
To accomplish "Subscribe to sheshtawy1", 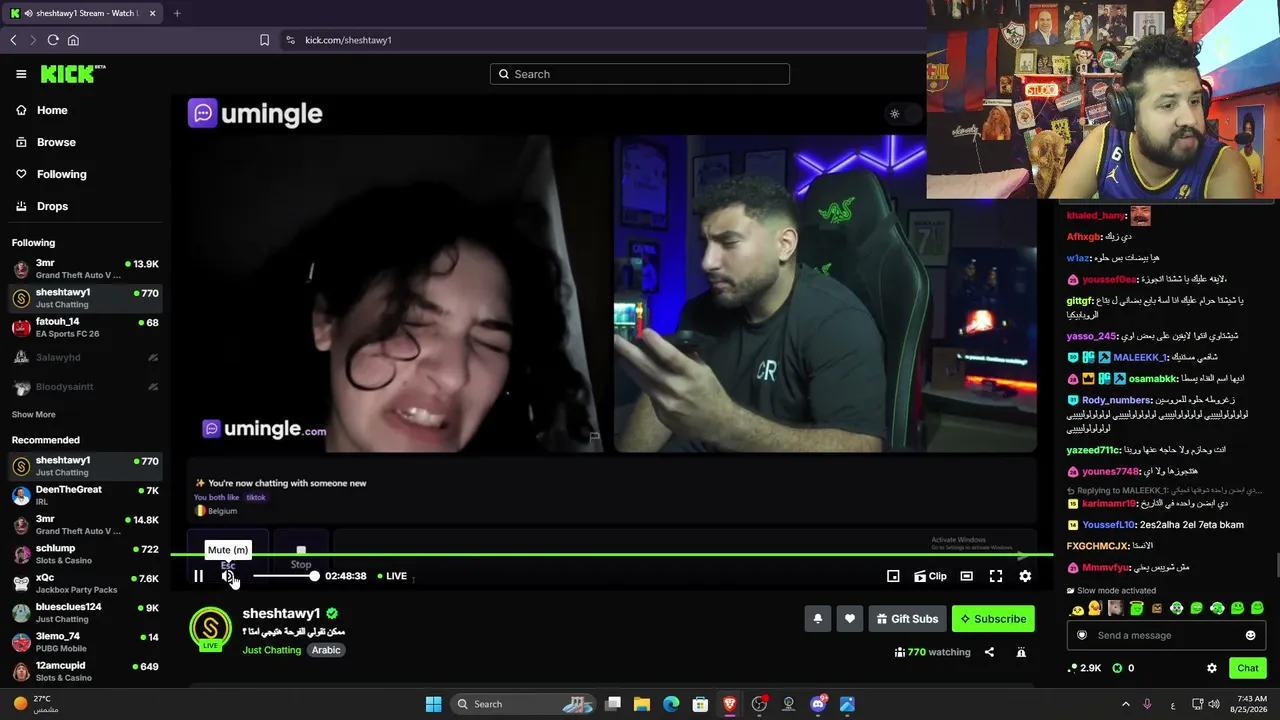I will click(993, 619).
